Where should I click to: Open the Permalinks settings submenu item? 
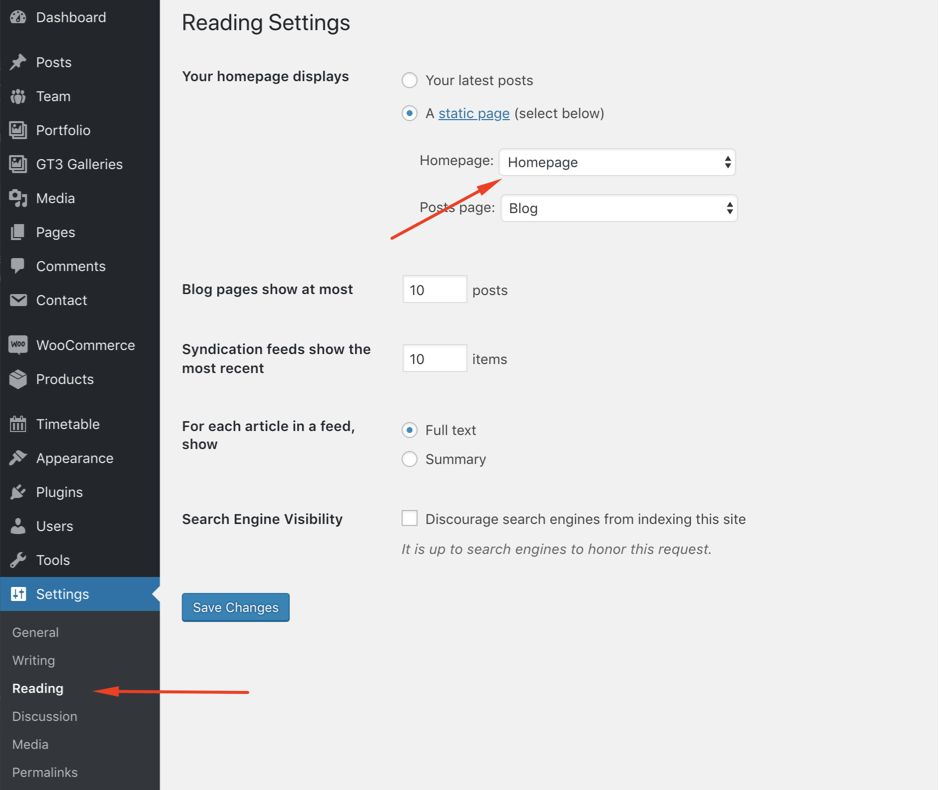pos(45,772)
